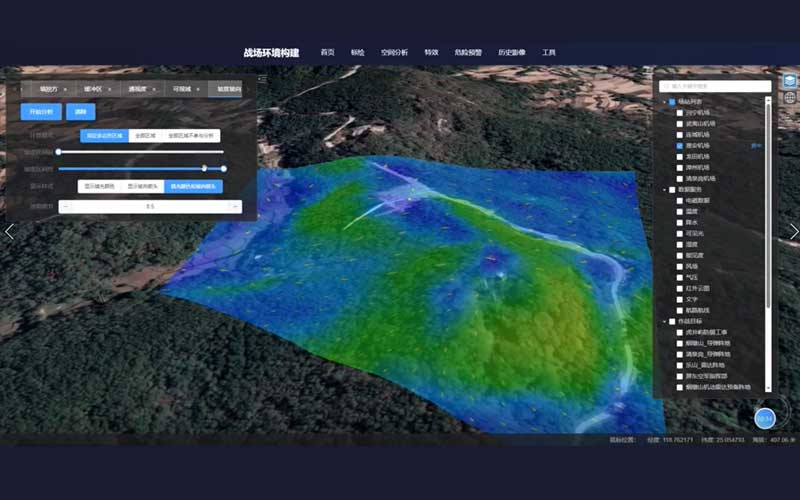Open the 危险预警 menu
This screenshot has height=500, width=800.
467,52
